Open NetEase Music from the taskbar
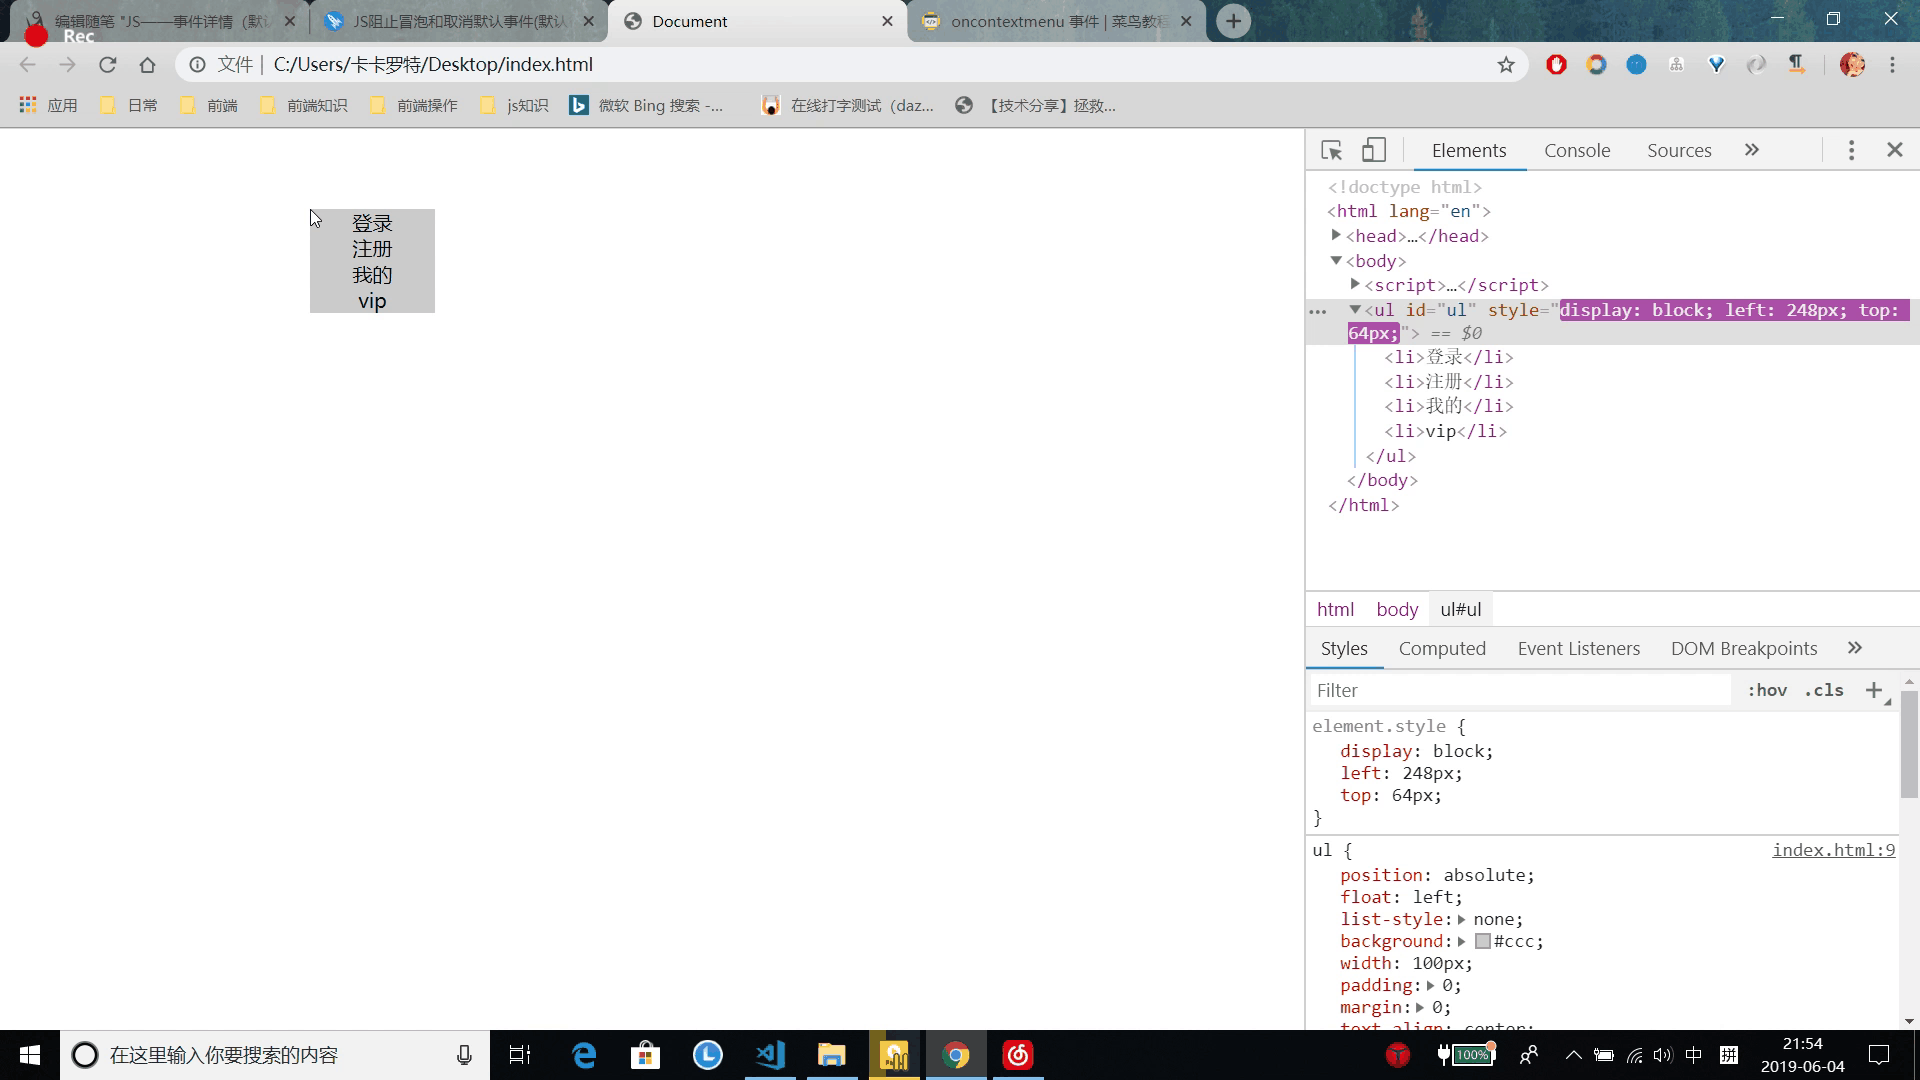The height and width of the screenshot is (1080, 1920). coord(1018,1055)
